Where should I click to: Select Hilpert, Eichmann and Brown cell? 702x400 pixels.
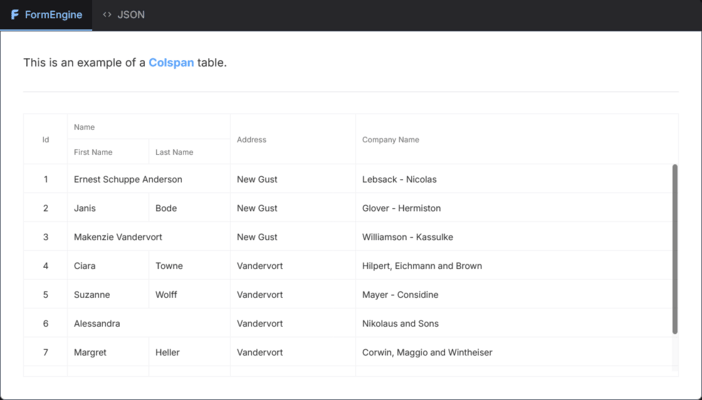(x=514, y=266)
